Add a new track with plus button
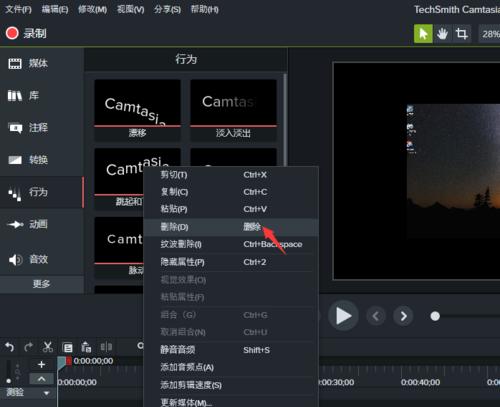This screenshot has height=407, width=500. [41, 364]
